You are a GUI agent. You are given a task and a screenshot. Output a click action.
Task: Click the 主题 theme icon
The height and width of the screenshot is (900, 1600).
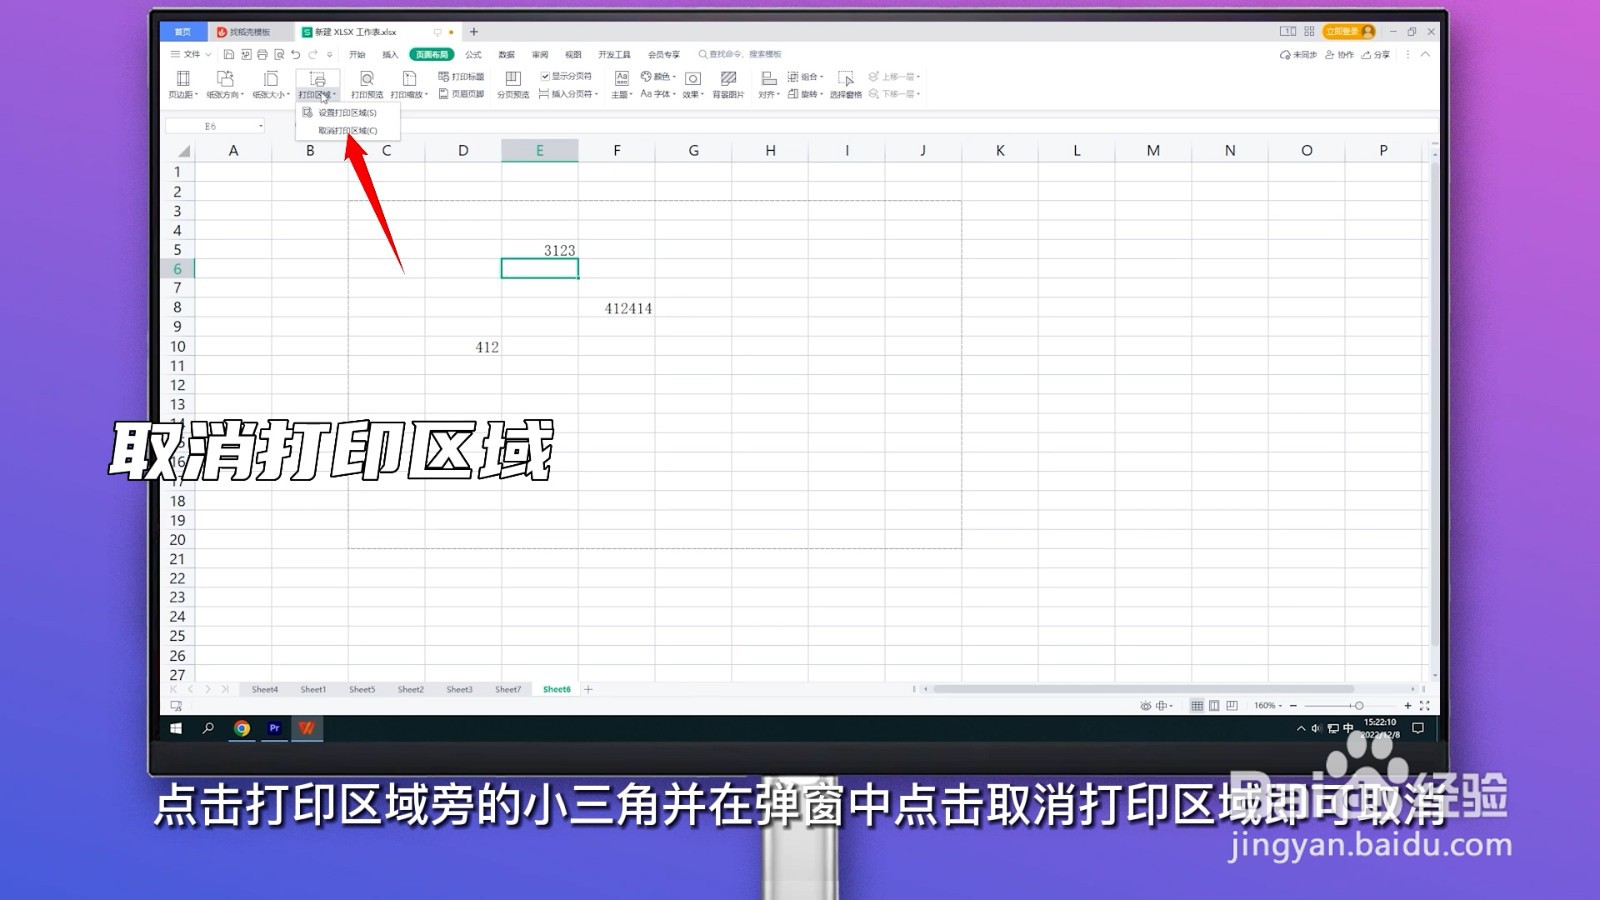point(622,78)
